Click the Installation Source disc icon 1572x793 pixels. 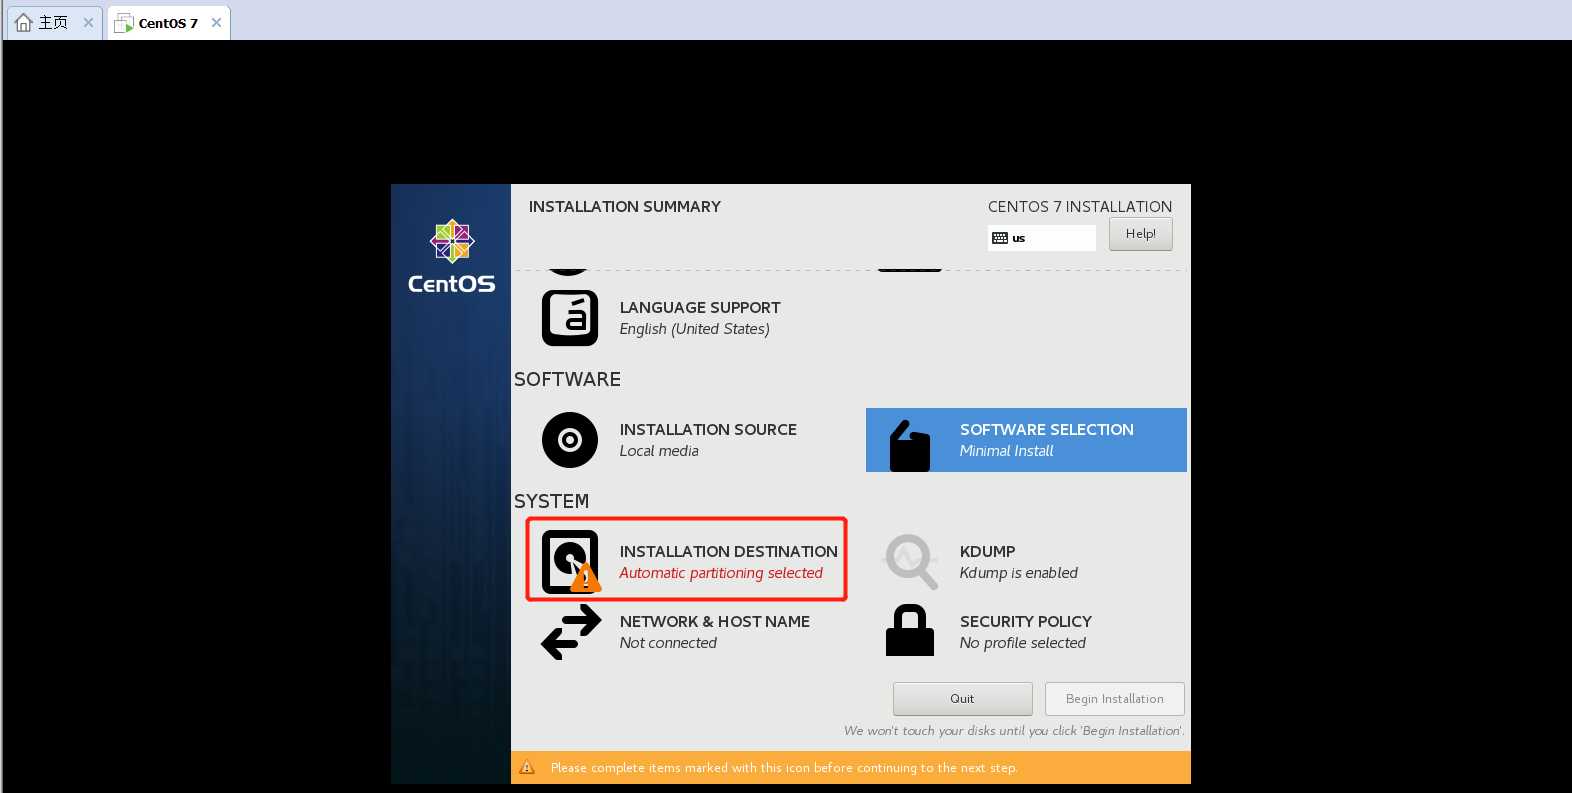(x=570, y=440)
